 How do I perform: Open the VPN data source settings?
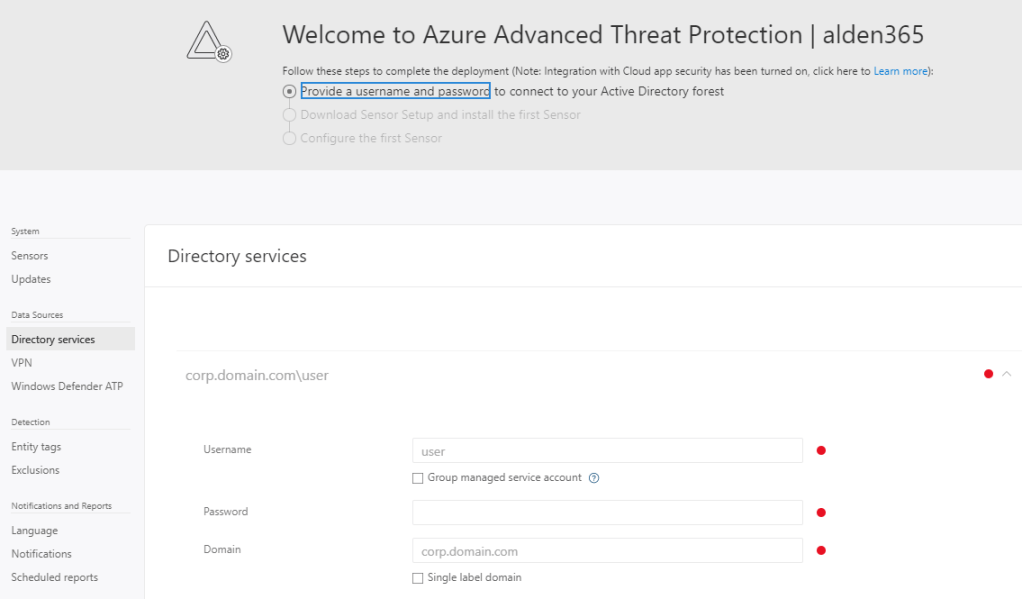point(21,363)
